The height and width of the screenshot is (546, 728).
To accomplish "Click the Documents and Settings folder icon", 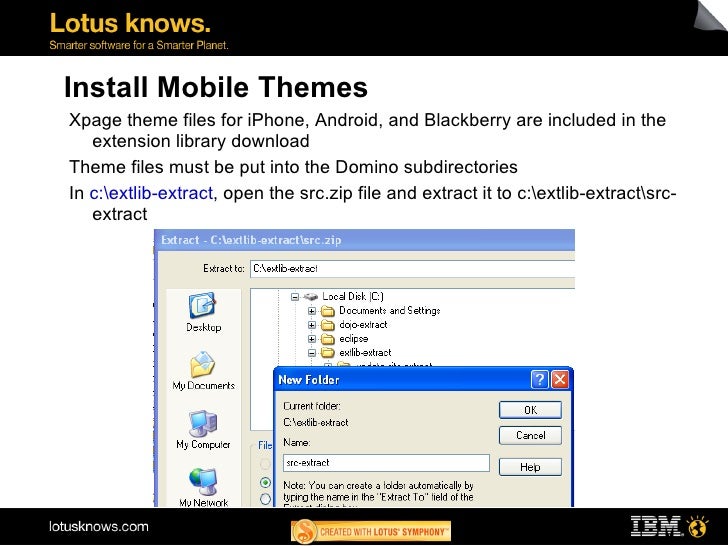I will (x=328, y=311).
